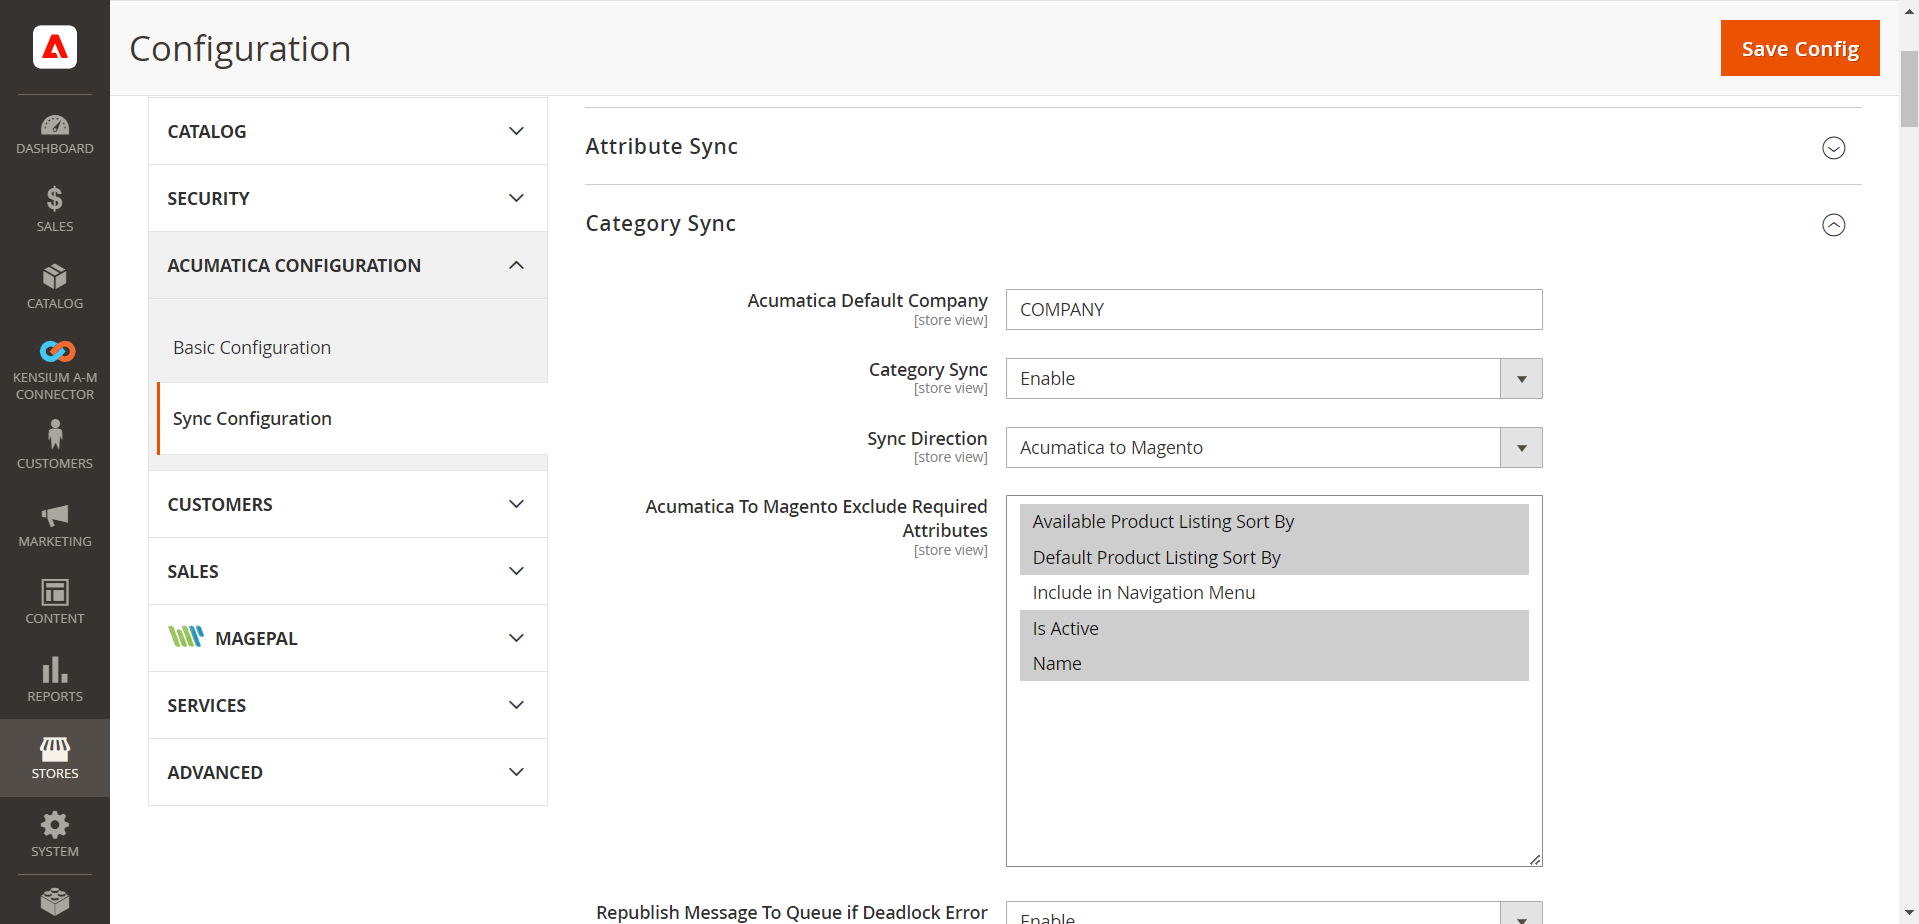The height and width of the screenshot is (924, 1919).
Task: Click the Save Config button
Action: pyautogui.click(x=1798, y=47)
